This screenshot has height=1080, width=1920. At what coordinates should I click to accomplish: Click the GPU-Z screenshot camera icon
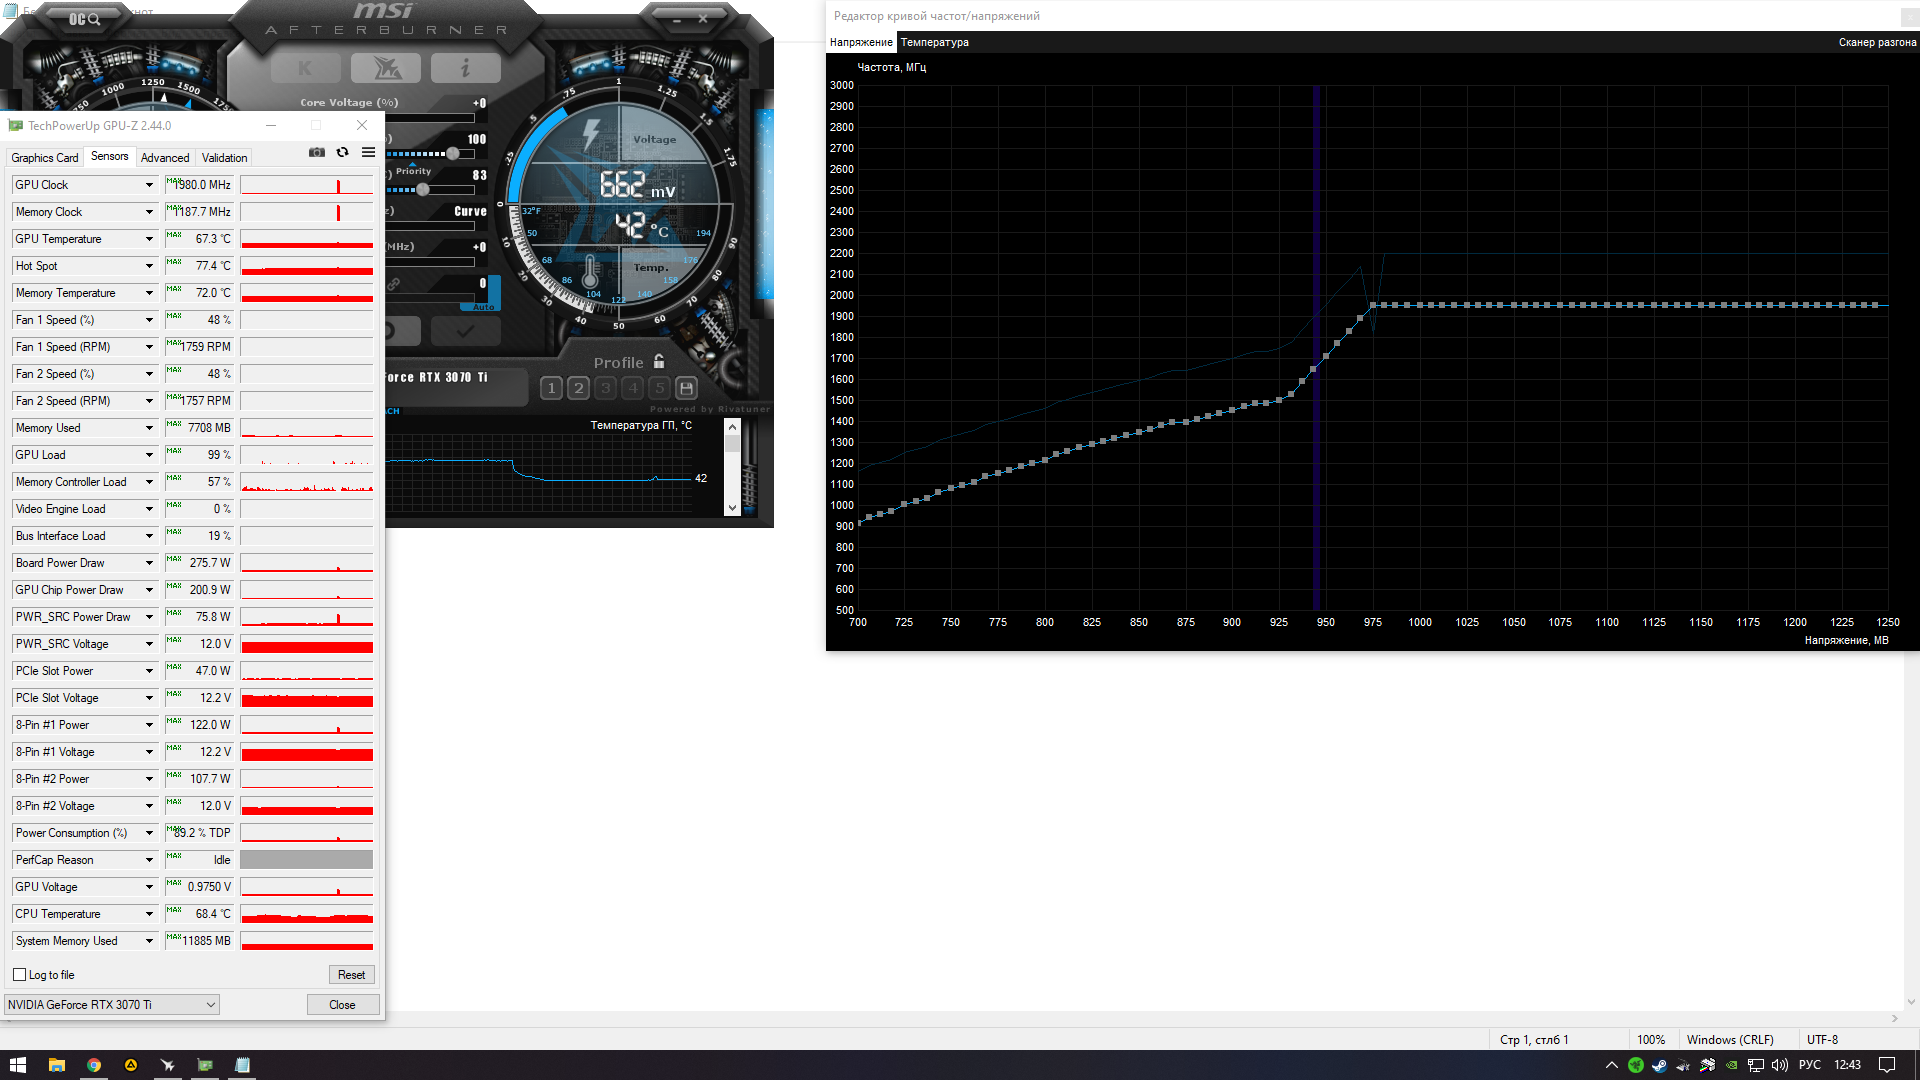click(317, 152)
